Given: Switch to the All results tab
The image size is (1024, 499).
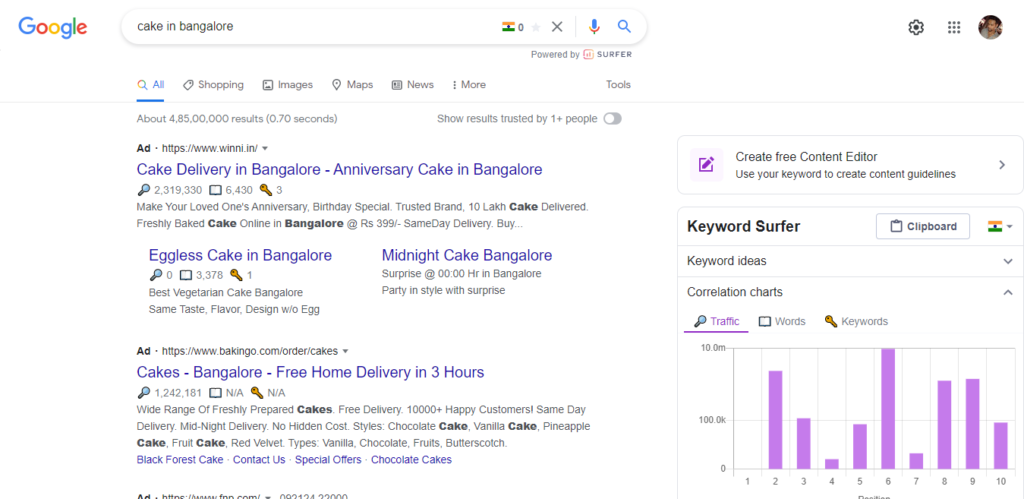Looking at the screenshot, I should click(150, 85).
